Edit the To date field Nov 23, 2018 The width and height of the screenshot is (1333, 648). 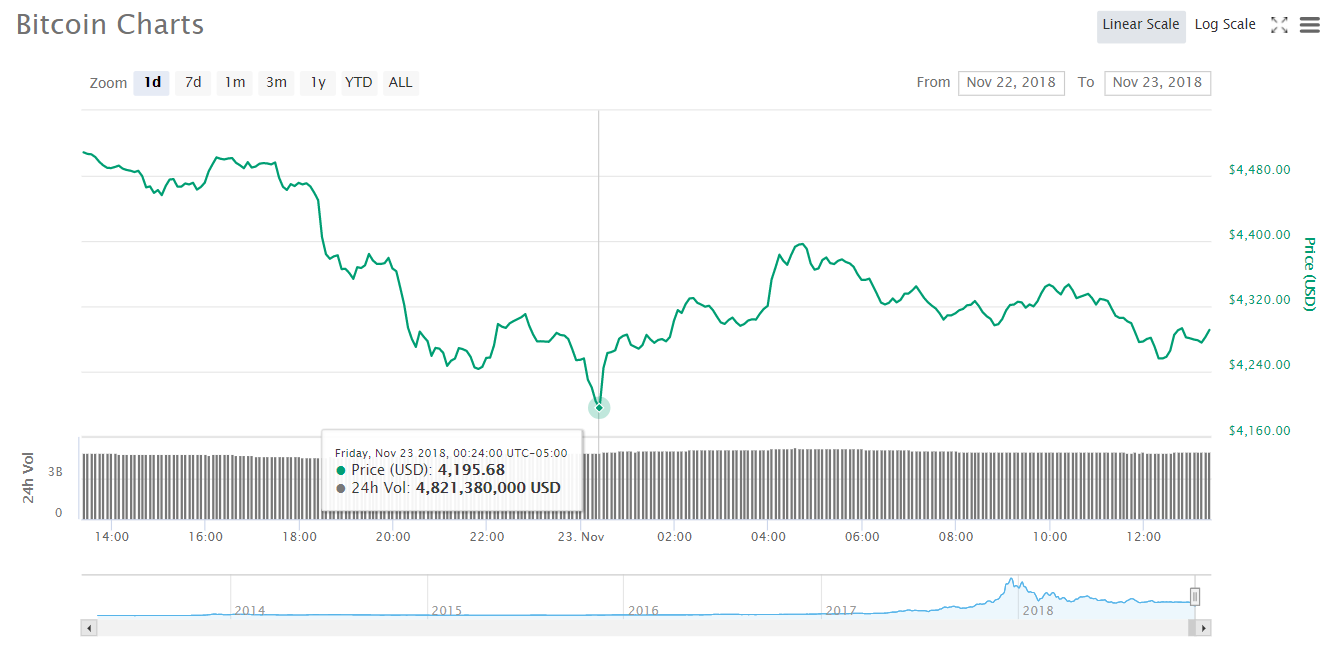point(1157,82)
